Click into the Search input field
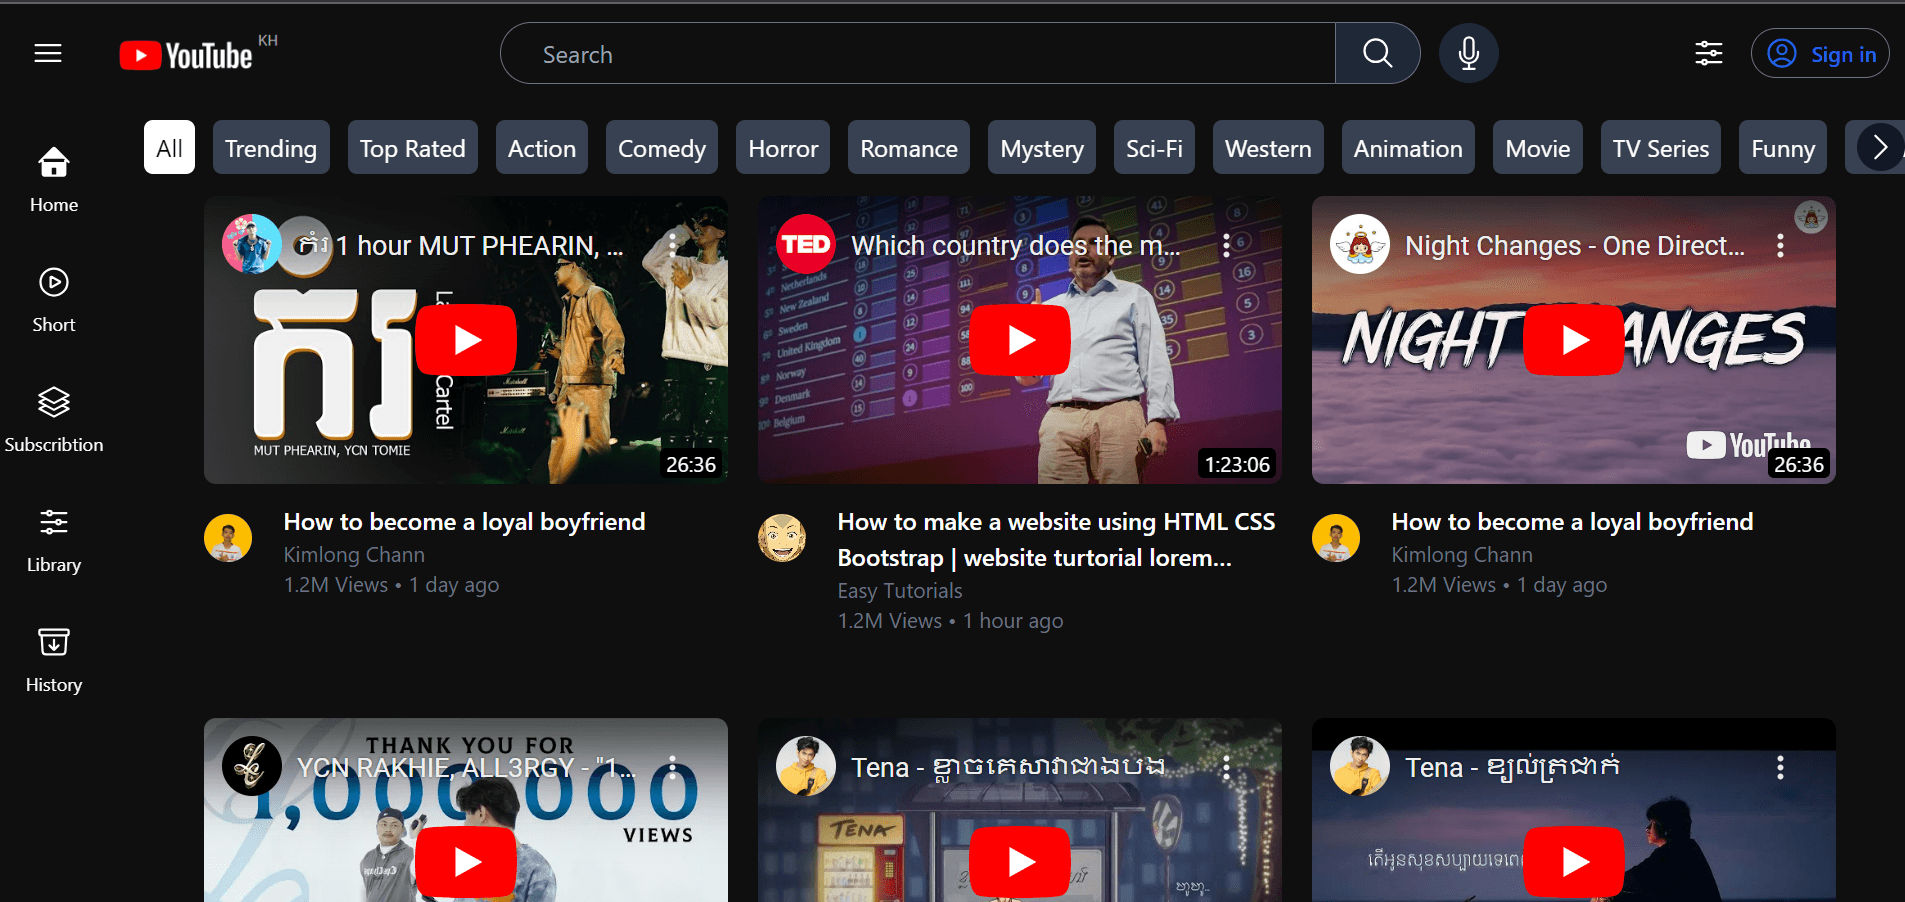This screenshot has width=1905, height=902. (x=917, y=54)
